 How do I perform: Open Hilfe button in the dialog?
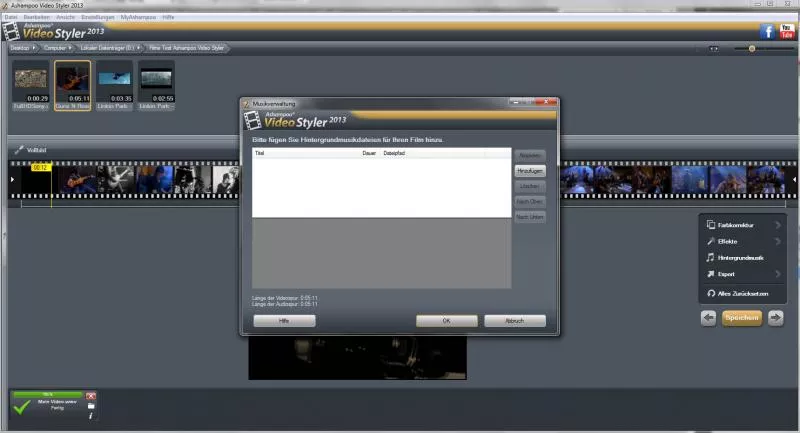coord(284,321)
